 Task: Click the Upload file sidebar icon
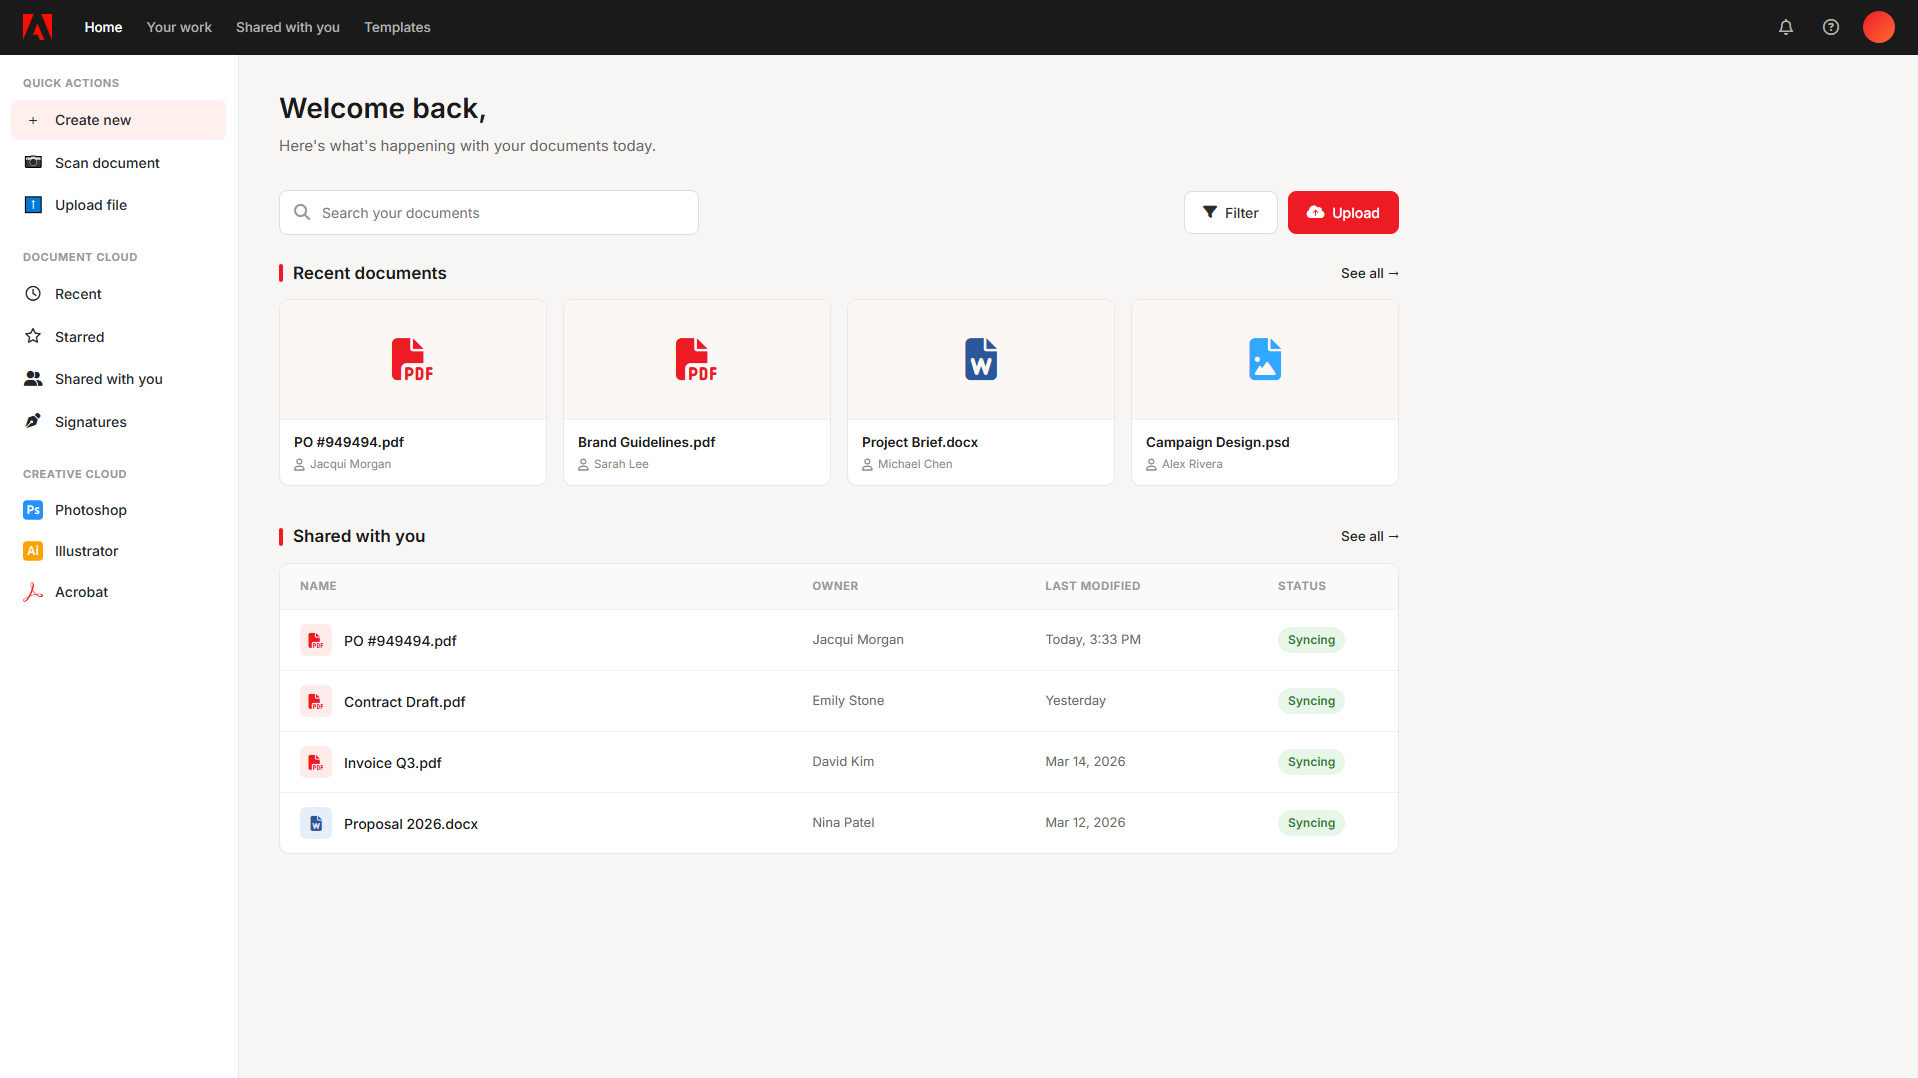pyautogui.click(x=33, y=205)
